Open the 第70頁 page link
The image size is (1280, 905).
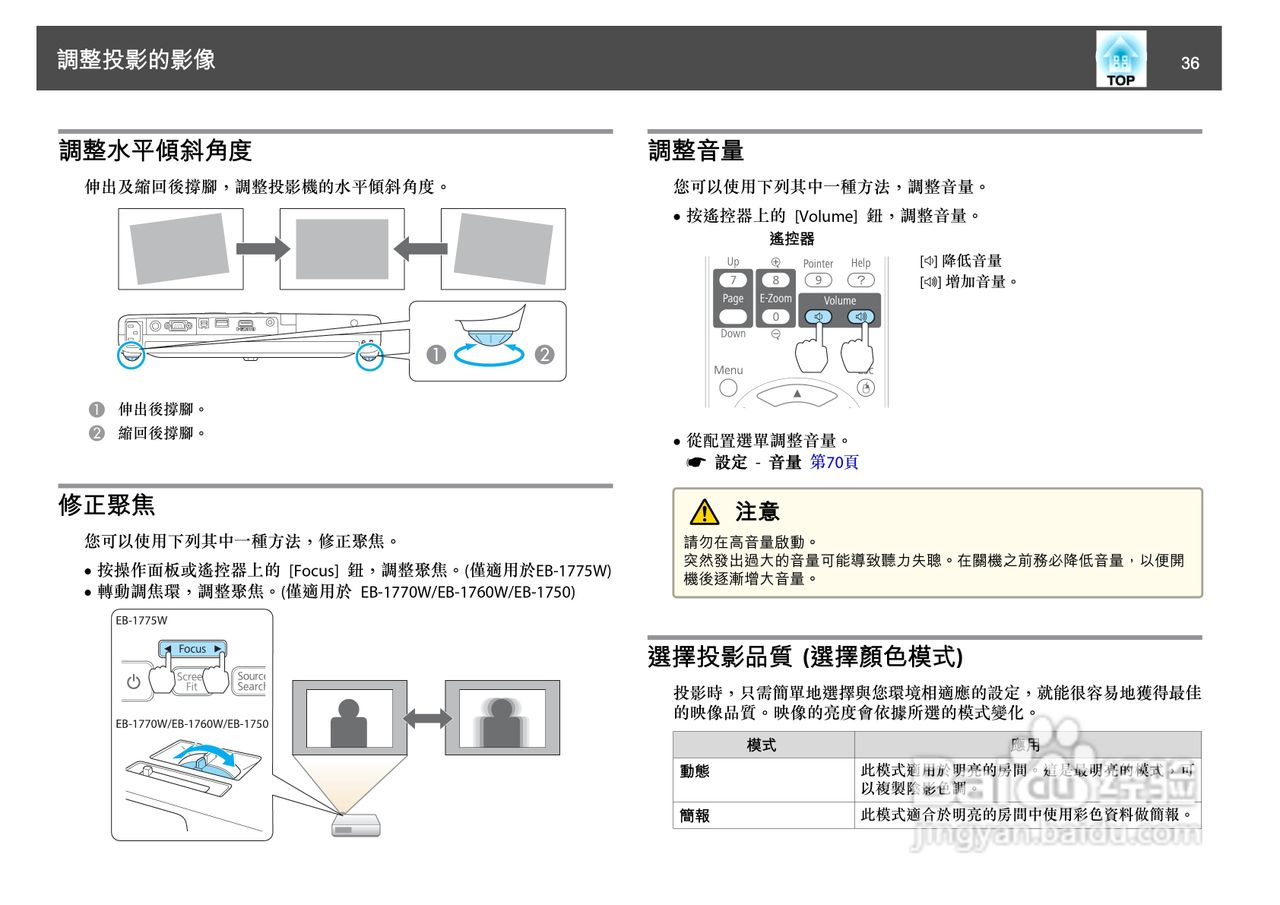point(834,462)
